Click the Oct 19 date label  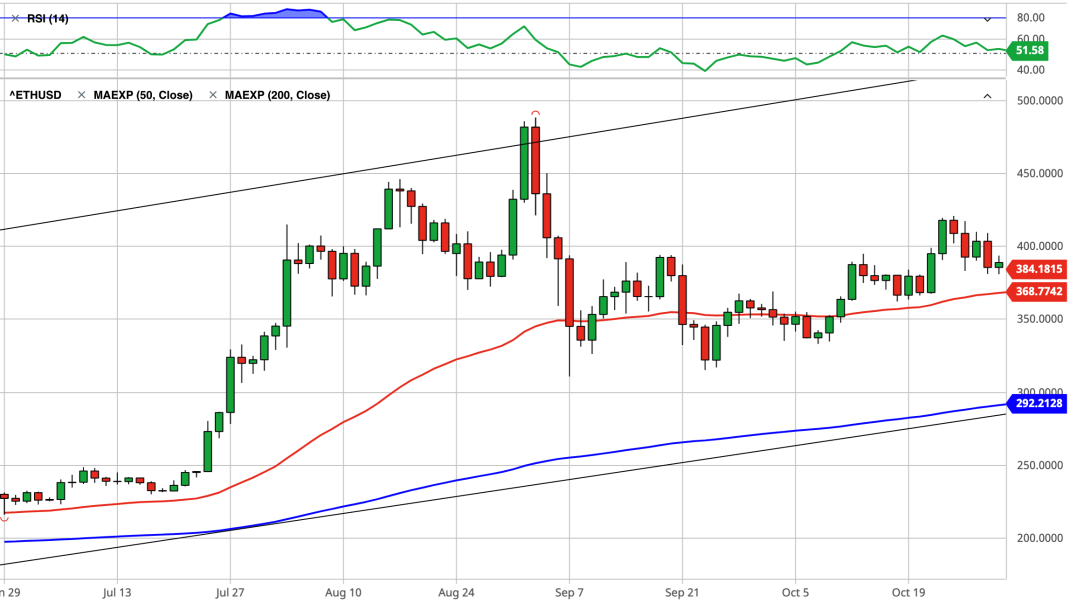click(908, 592)
